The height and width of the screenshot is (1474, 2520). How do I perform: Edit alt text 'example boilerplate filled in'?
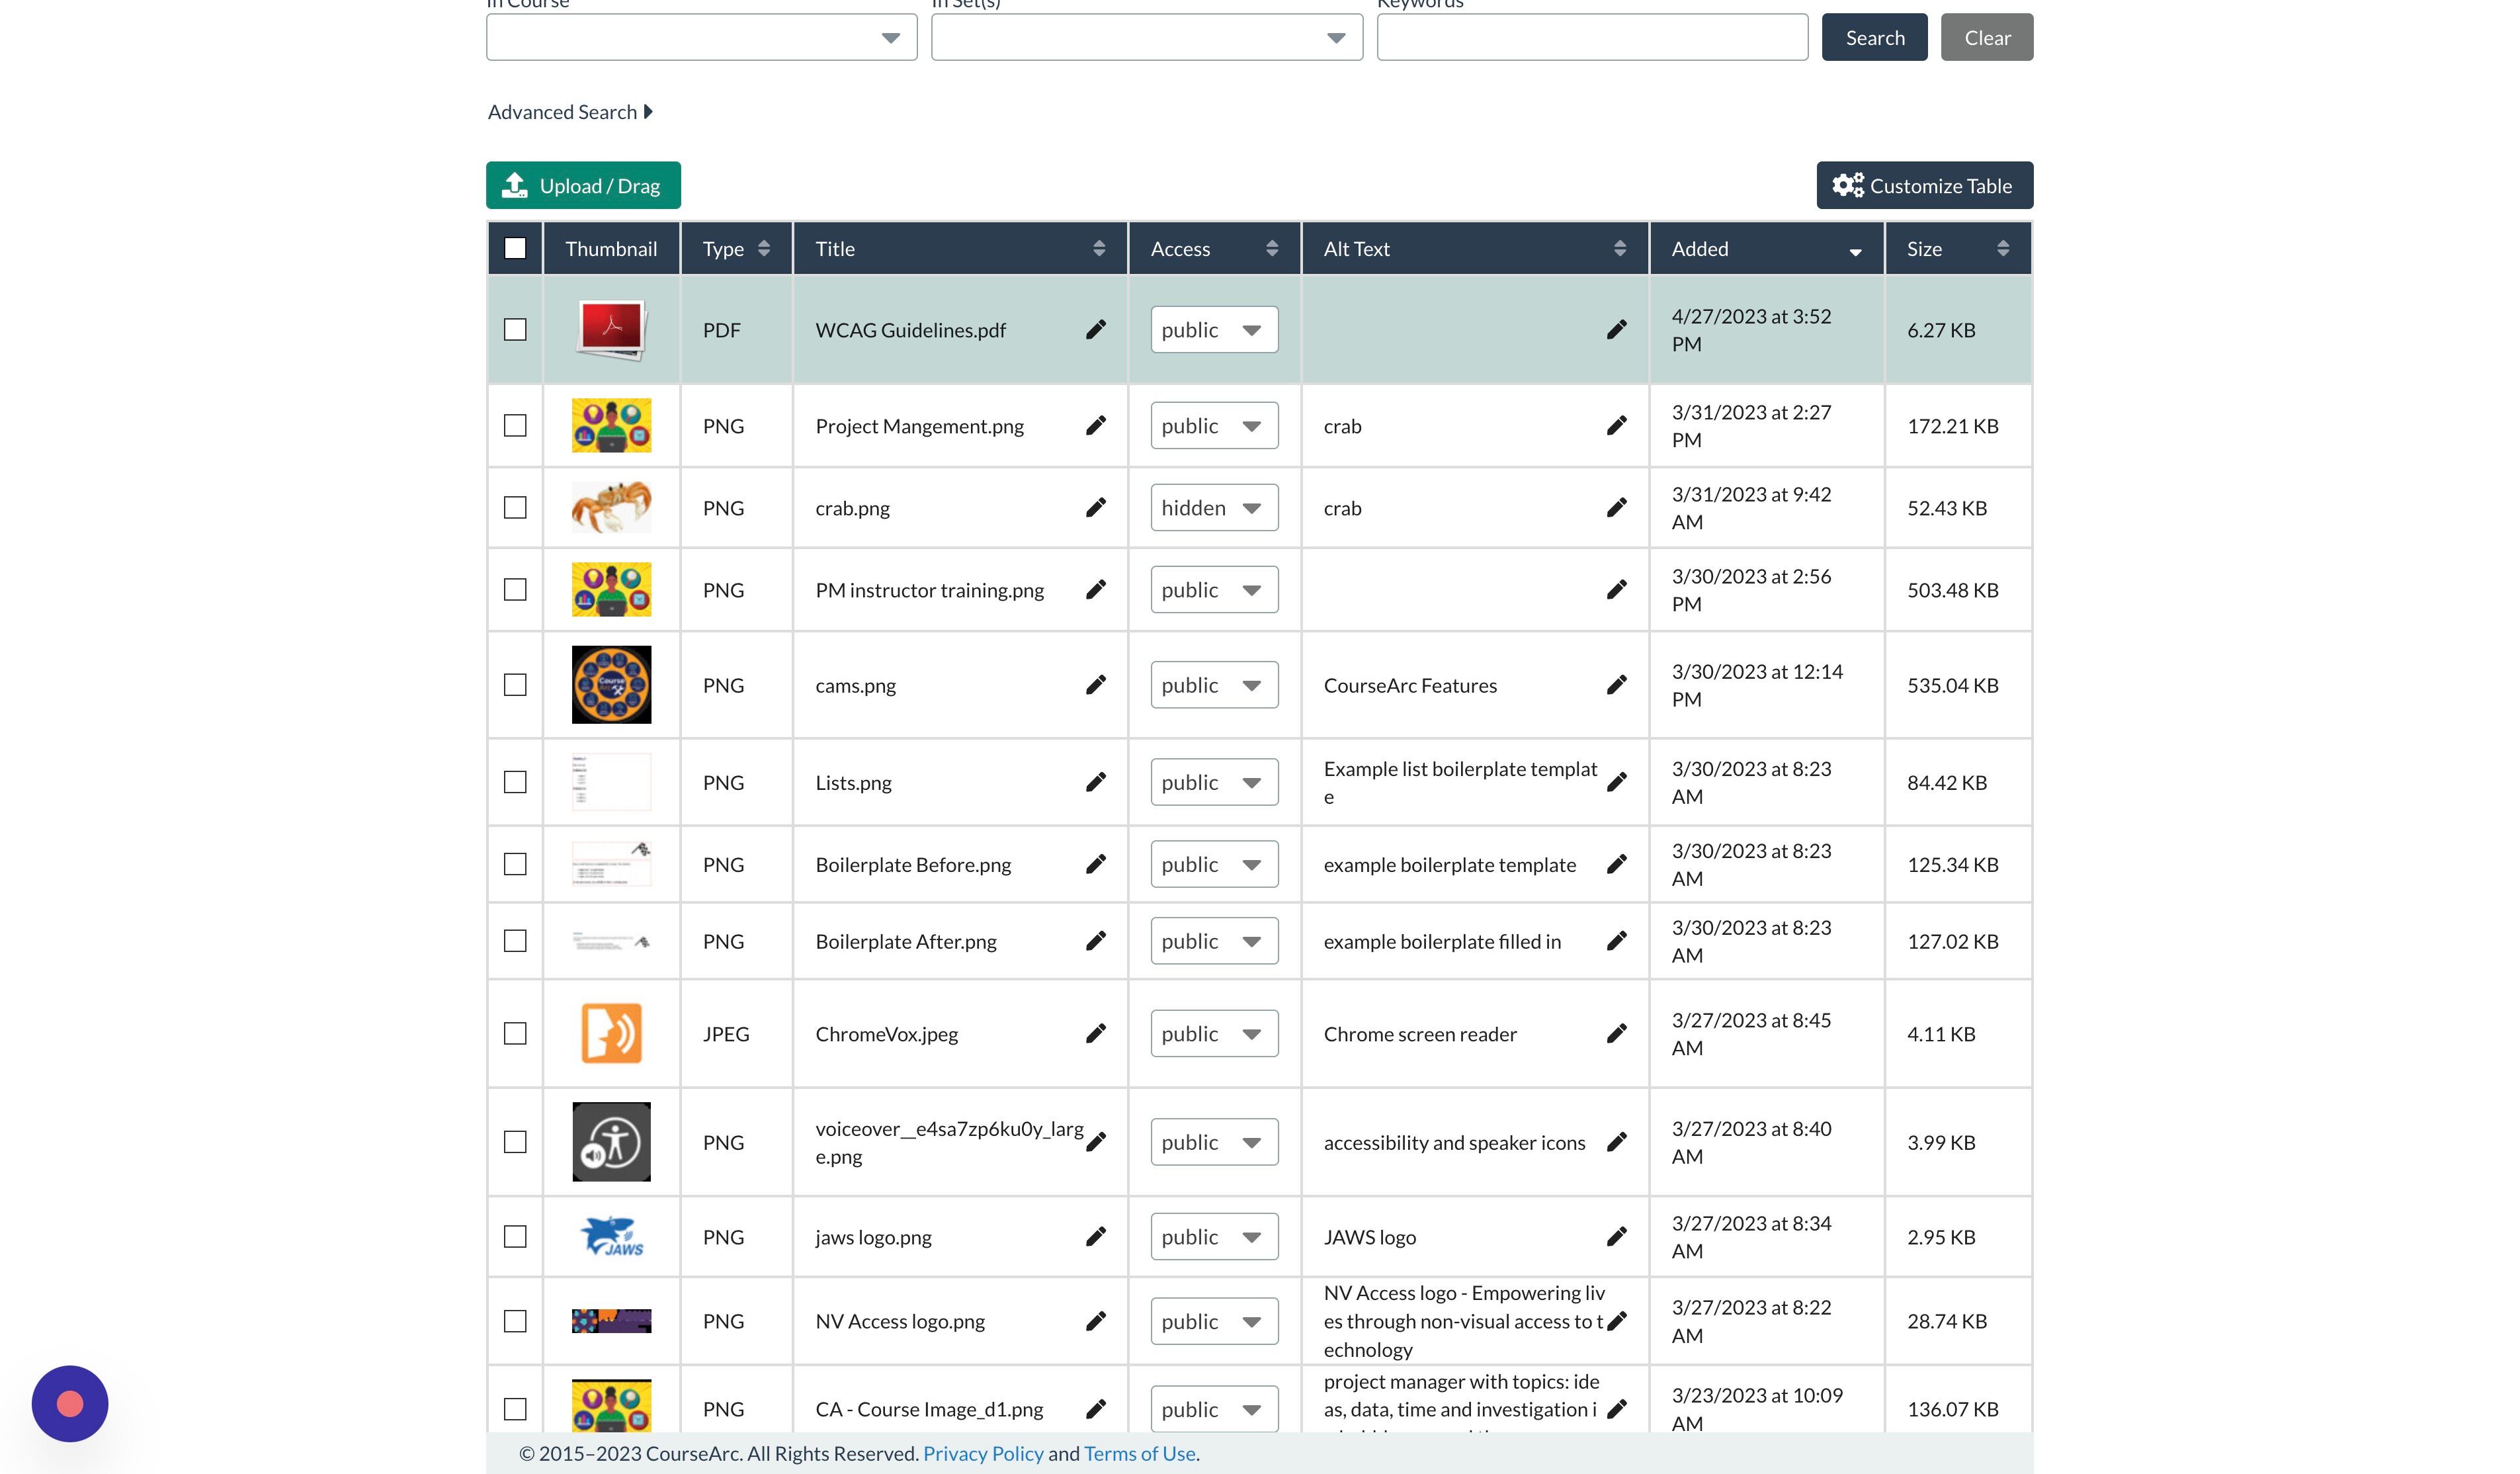point(1616,940)
